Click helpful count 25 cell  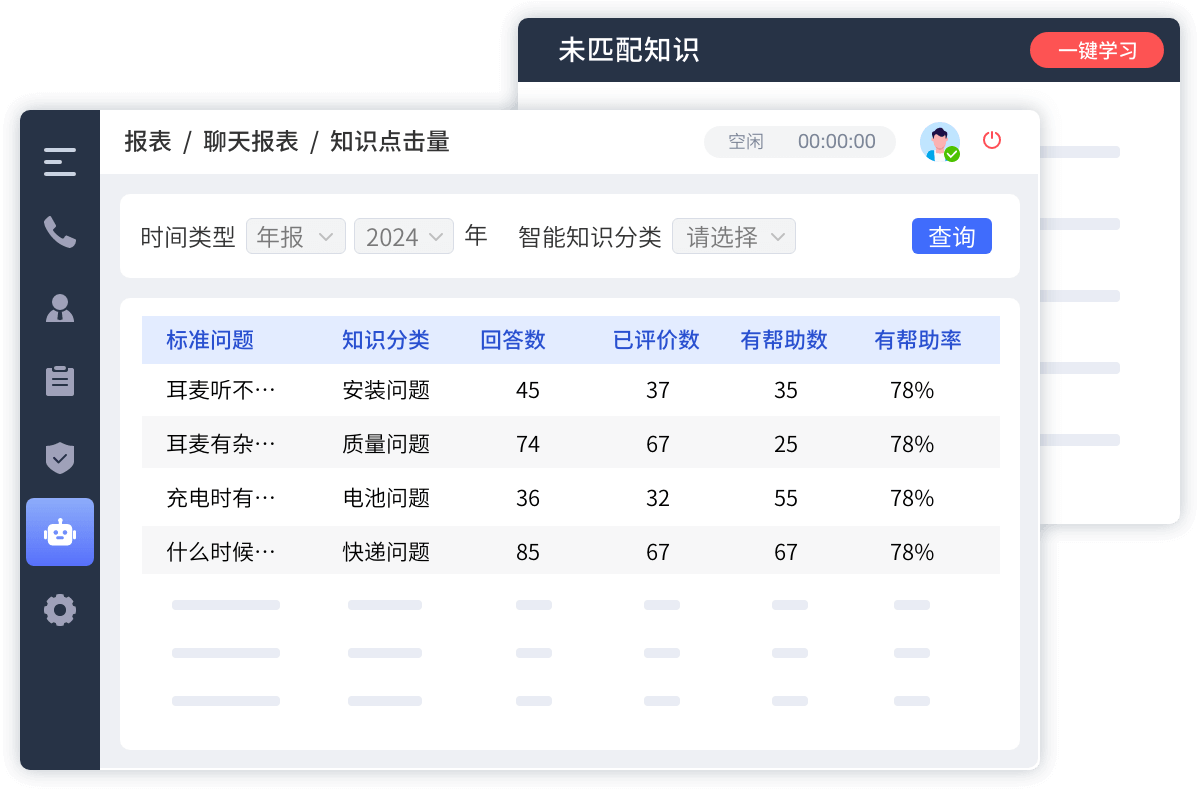(x=786, y=444)
